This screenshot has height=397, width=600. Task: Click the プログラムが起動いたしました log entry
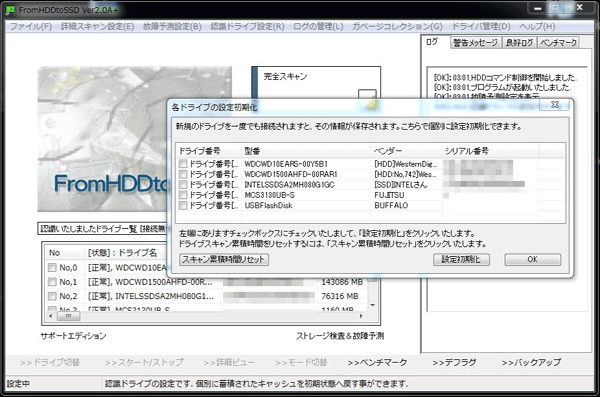(502, 88)
